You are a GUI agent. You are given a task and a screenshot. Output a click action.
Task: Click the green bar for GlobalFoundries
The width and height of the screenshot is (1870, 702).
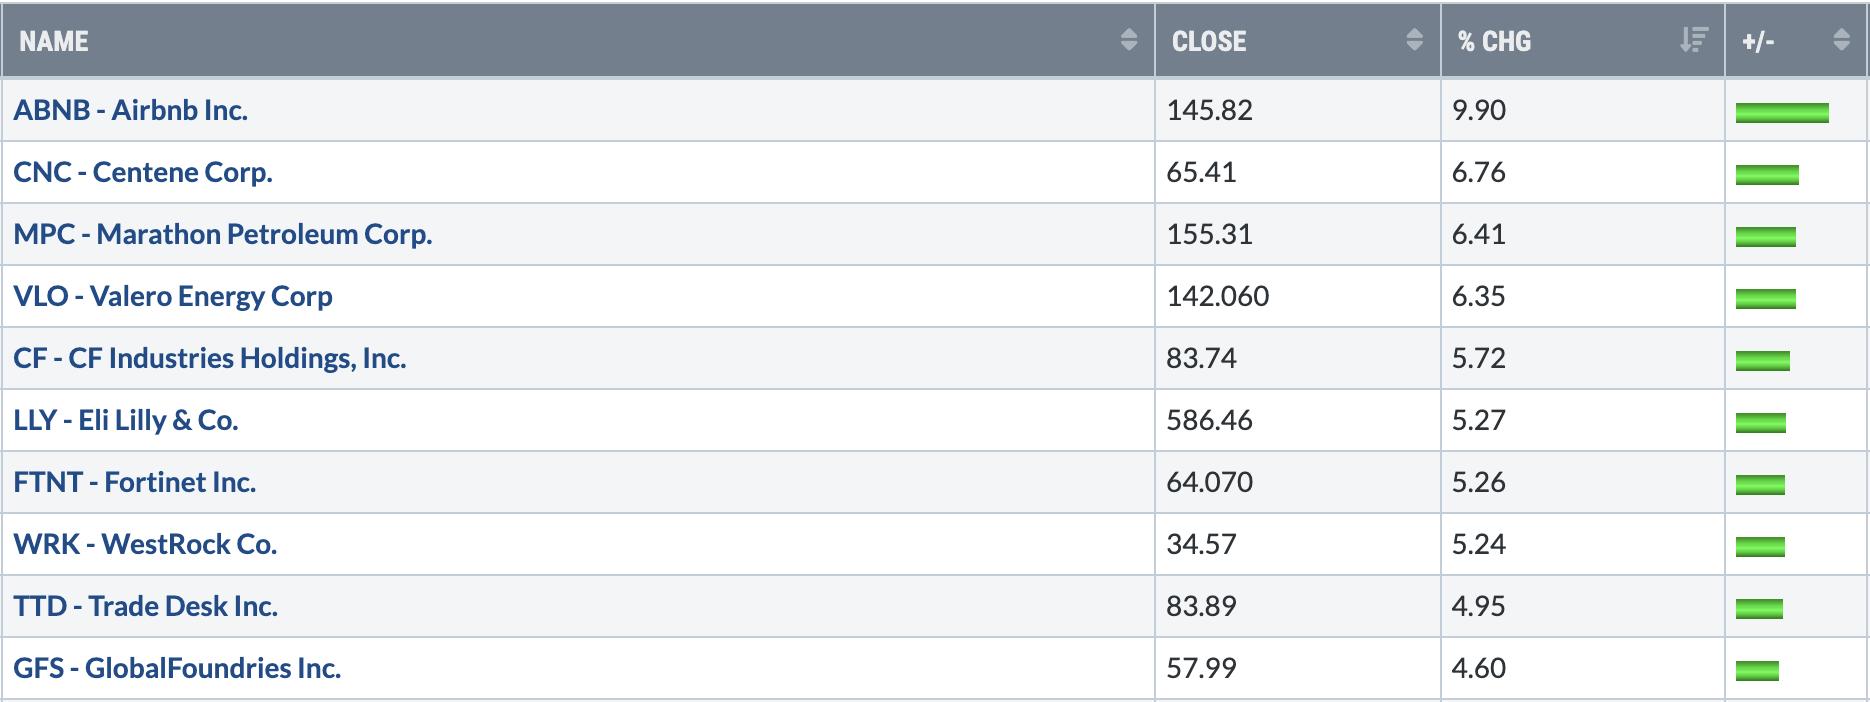pos(1757,671)
